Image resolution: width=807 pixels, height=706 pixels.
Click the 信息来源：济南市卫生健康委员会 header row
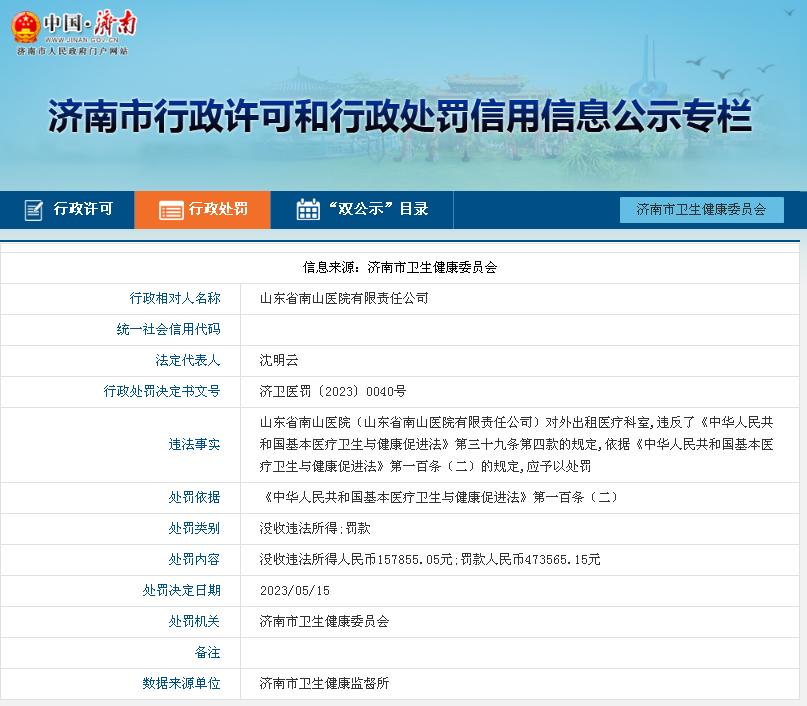pos(403,266)
